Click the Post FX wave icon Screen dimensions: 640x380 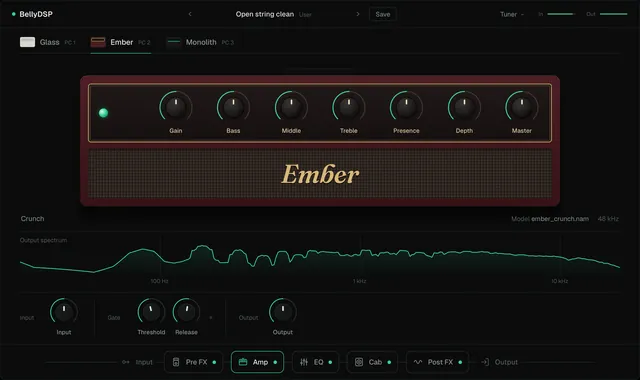click(418, 362)
